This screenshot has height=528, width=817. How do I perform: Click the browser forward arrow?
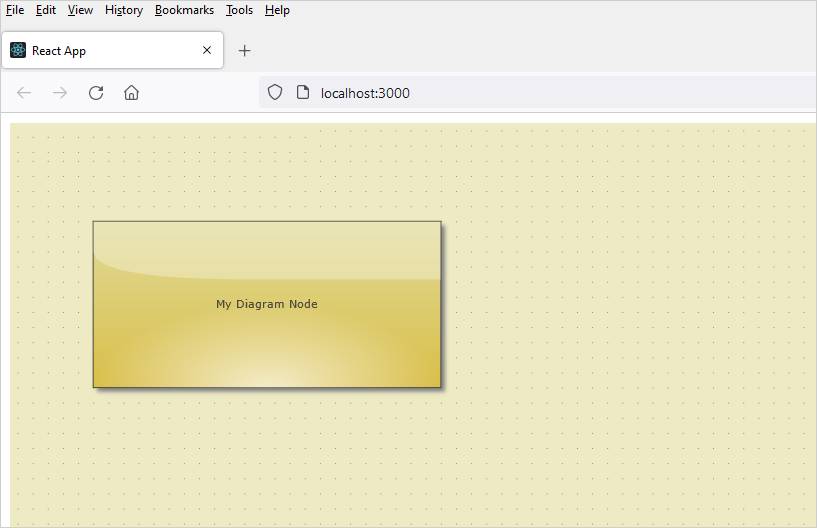[x=60, y=93]
